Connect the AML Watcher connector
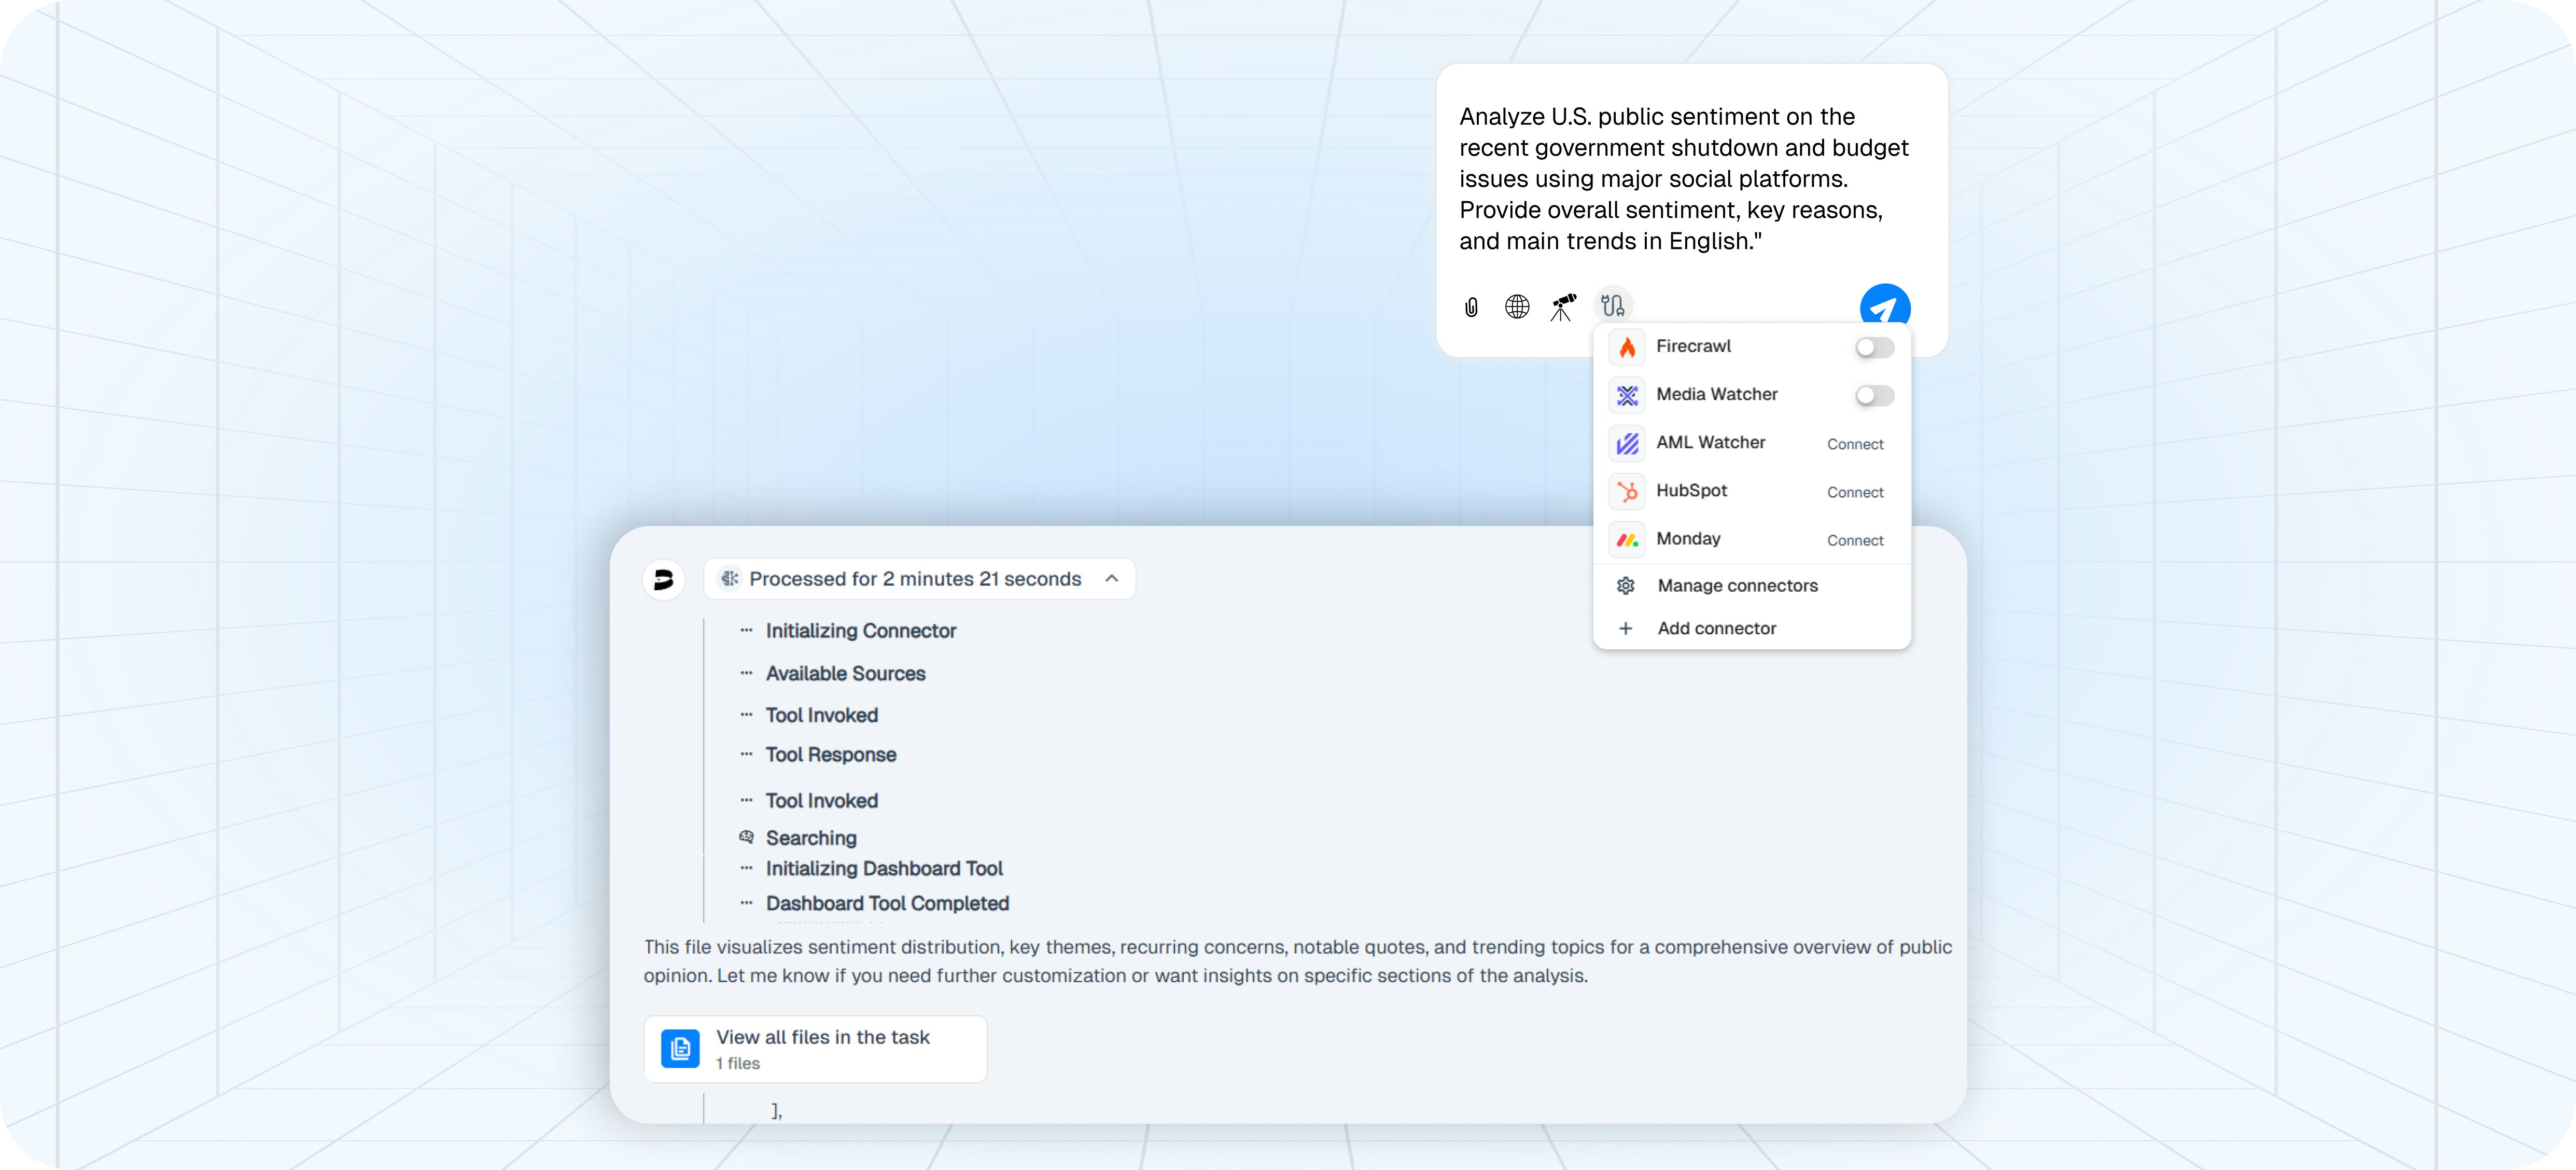This screenshot has height=1170, width=2576. coord(1855,443)
